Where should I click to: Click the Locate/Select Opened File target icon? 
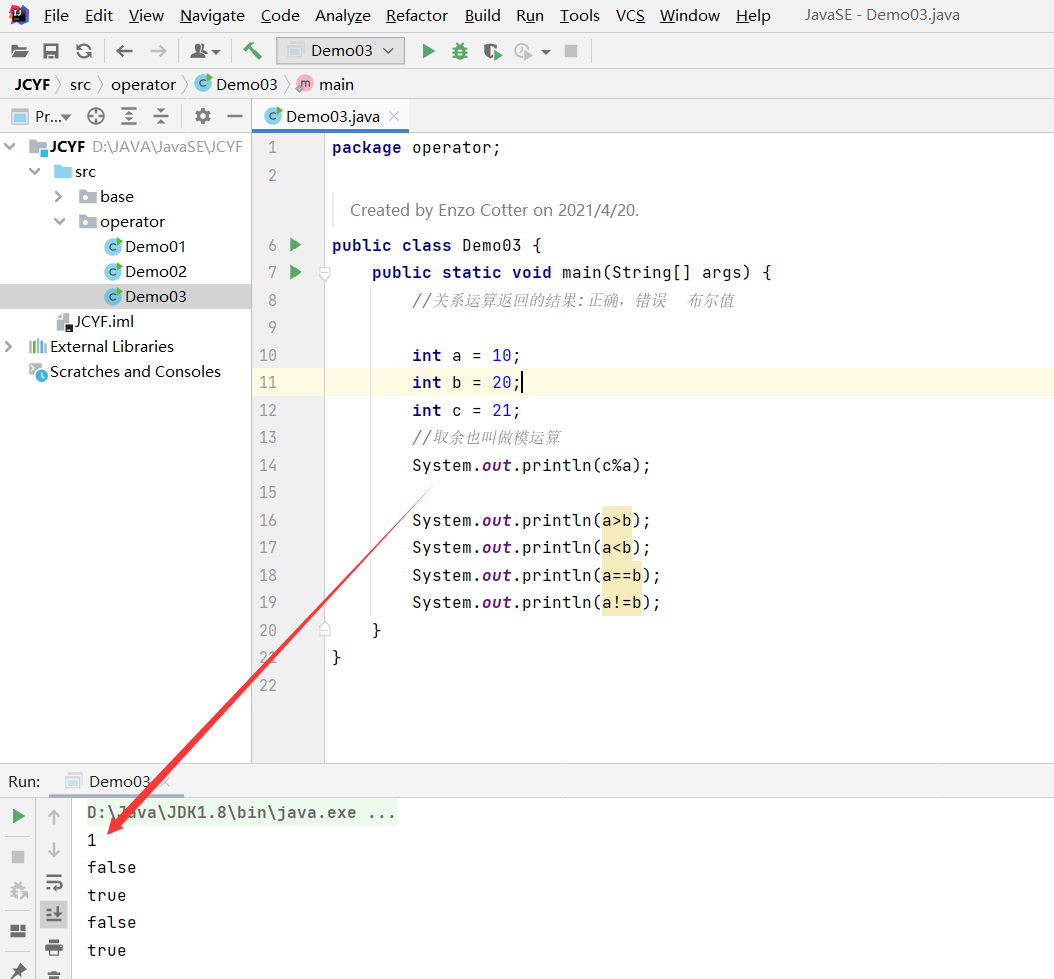96,116
